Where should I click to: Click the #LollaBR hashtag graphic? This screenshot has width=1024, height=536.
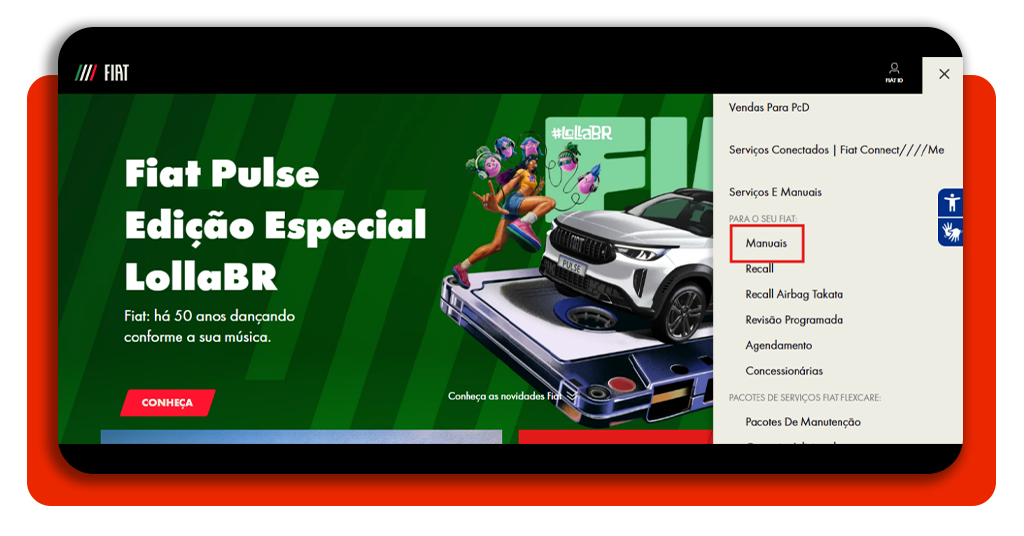point(581,134)
